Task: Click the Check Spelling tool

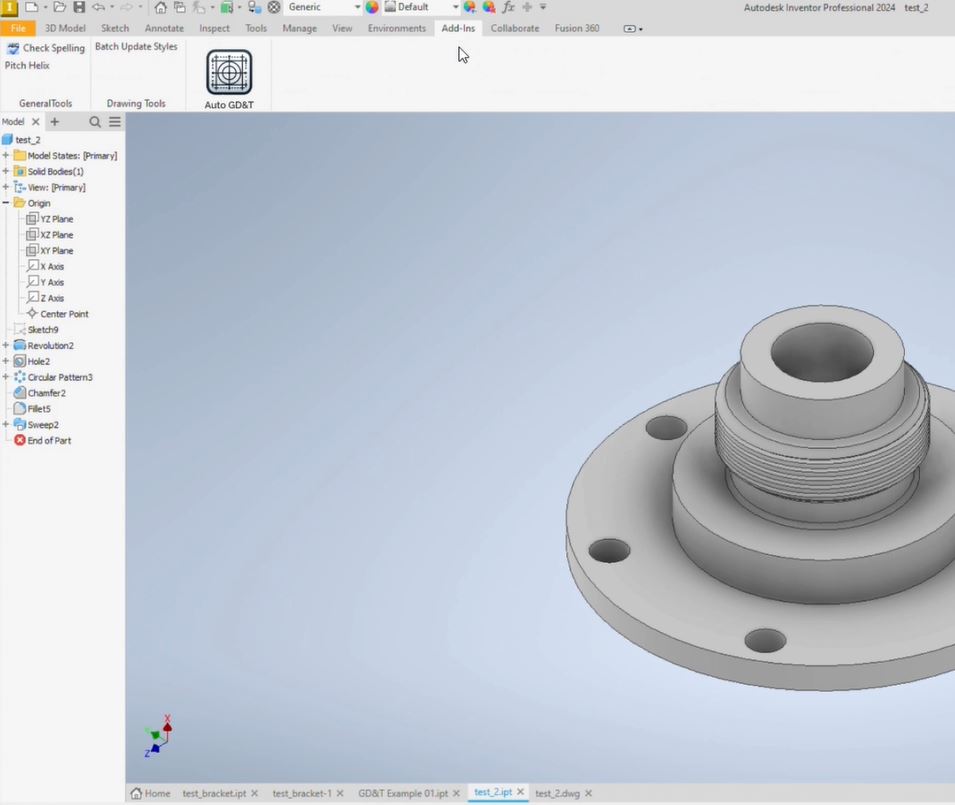Action: tap(46, 48)
